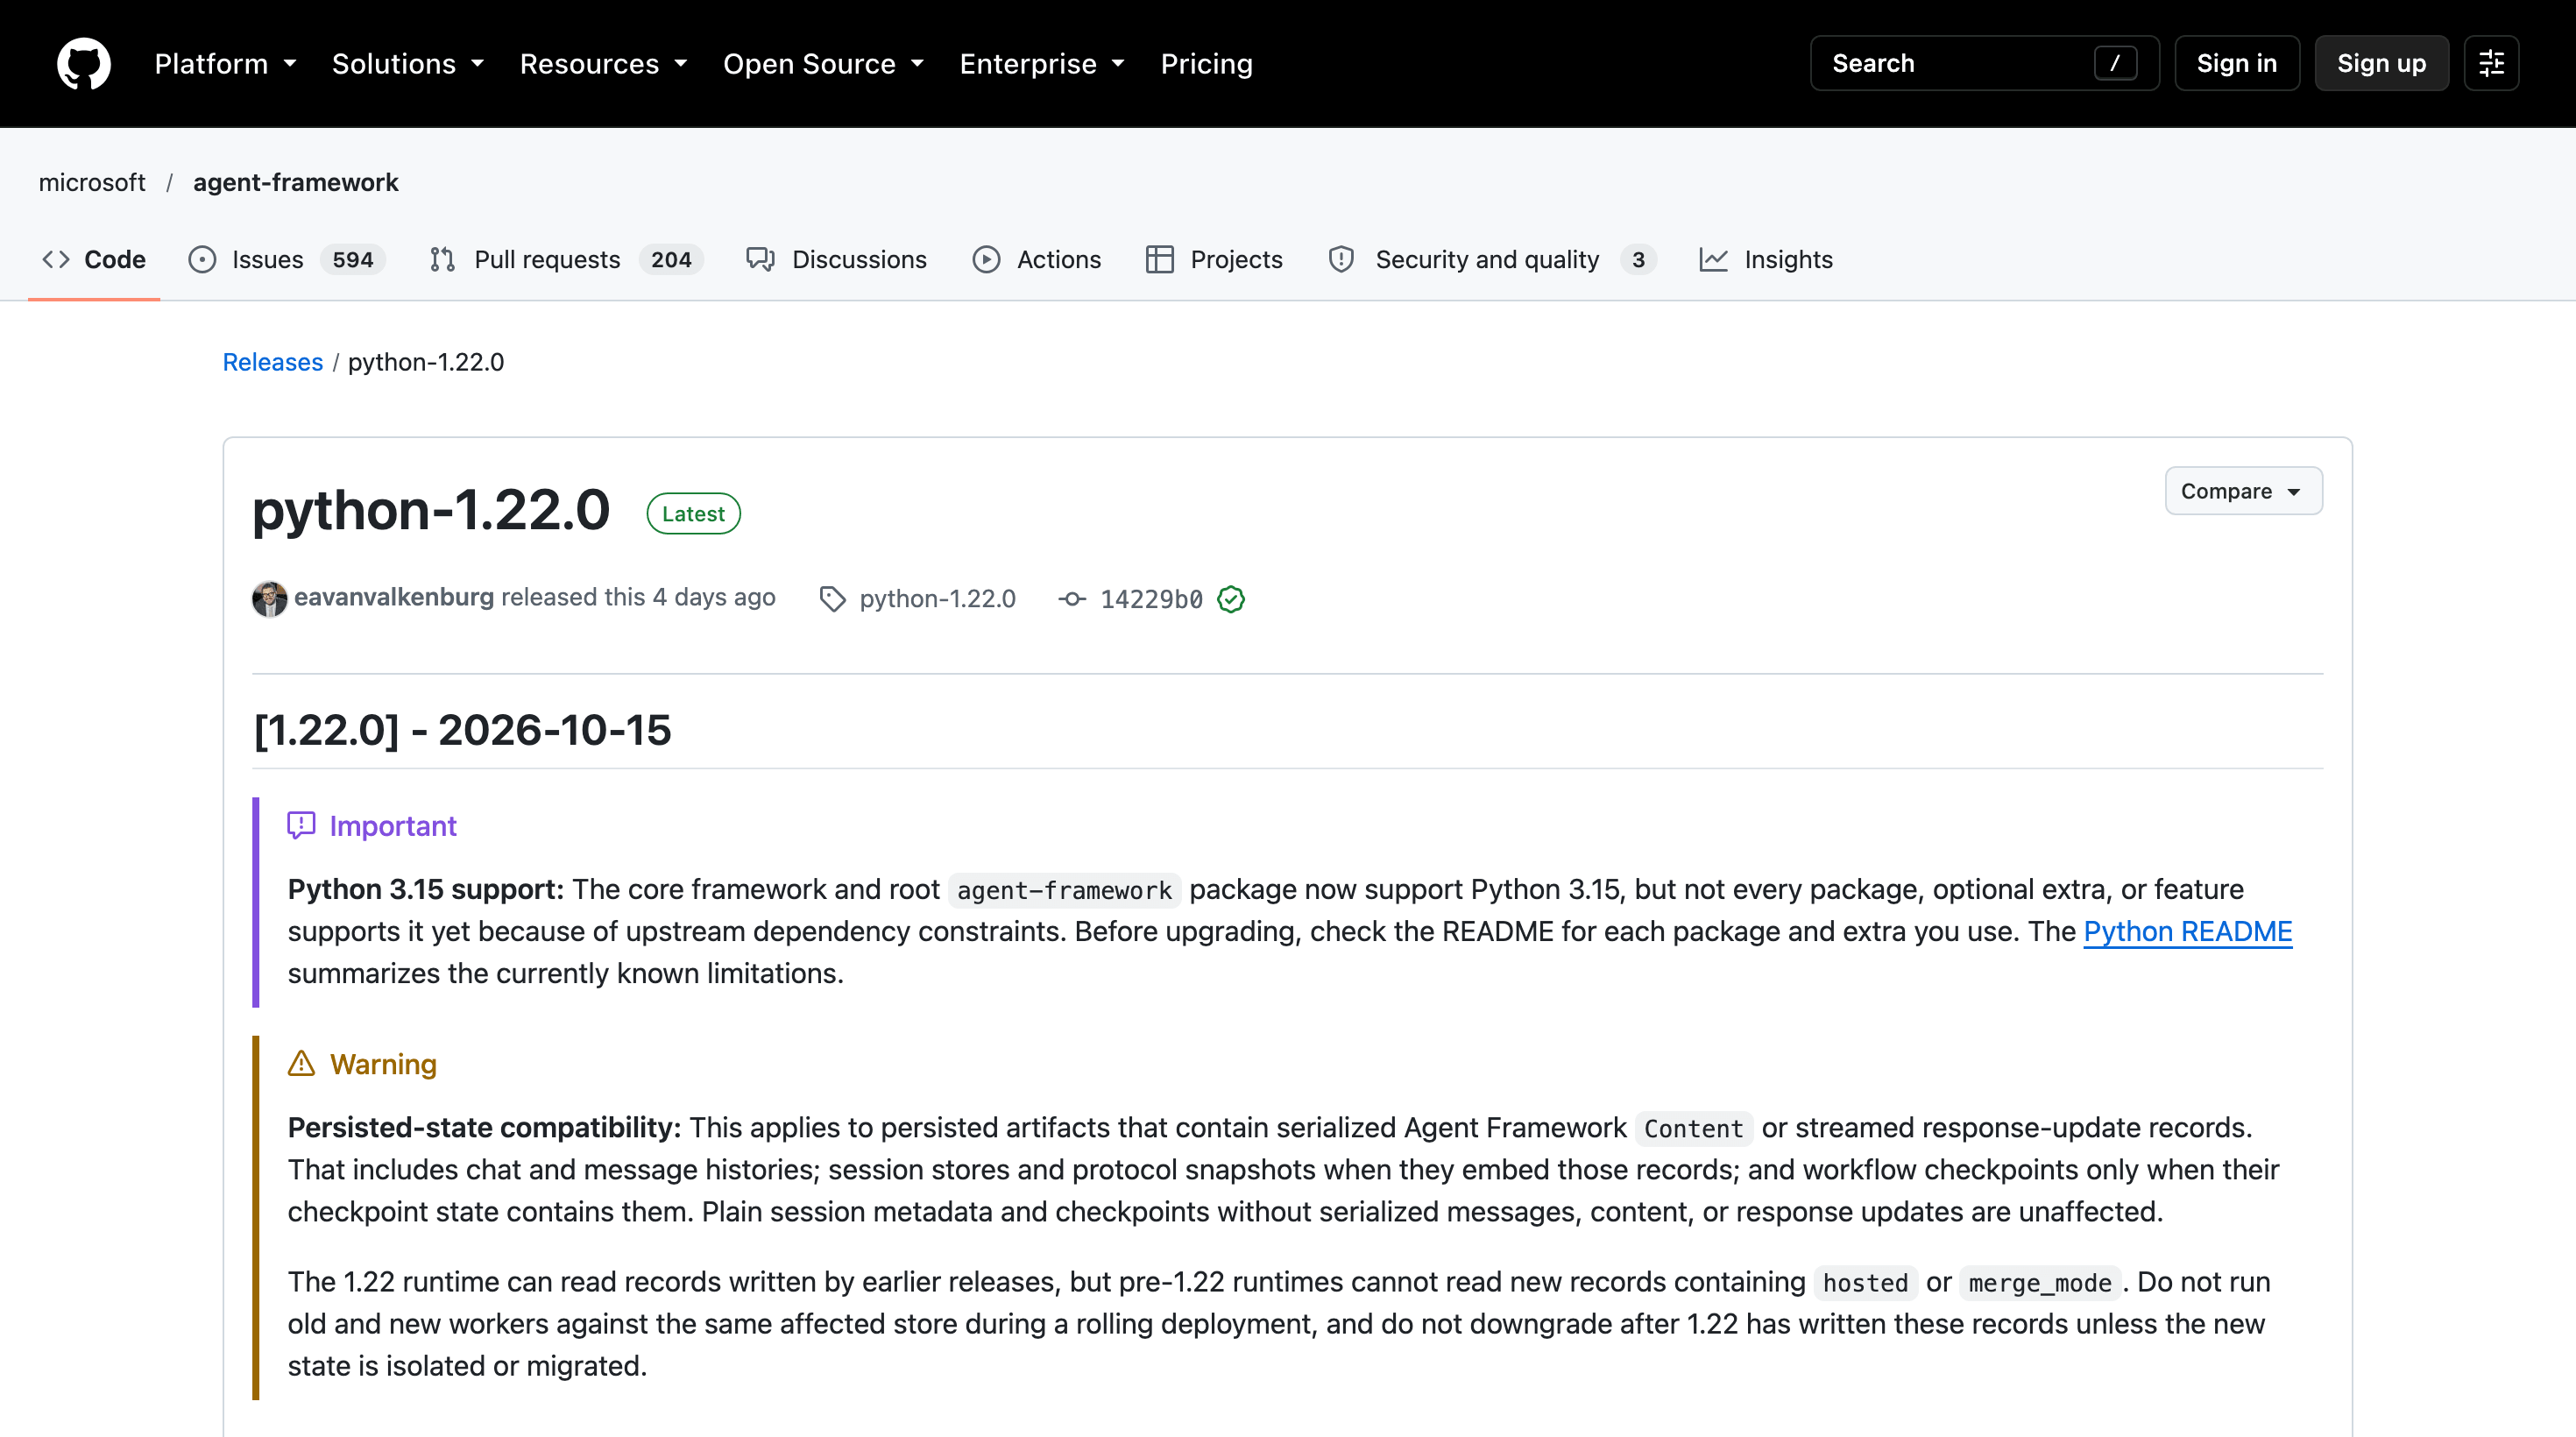Click eavanvalkenburg's avatar picture
Viewport: 2576px width, 1437px height.
(269, 598)
